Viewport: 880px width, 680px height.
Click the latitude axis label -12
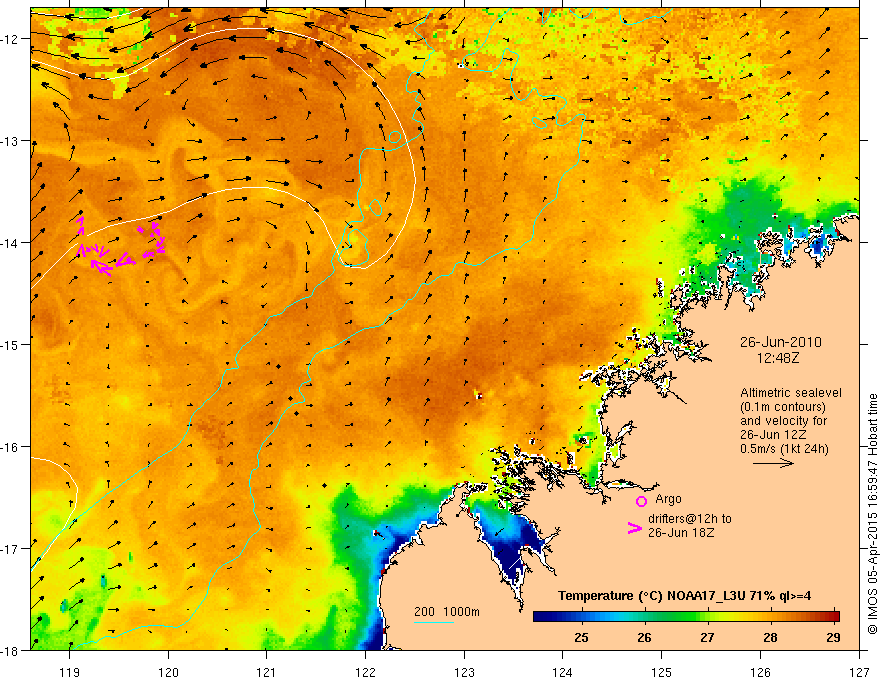(x=10, y=39)
